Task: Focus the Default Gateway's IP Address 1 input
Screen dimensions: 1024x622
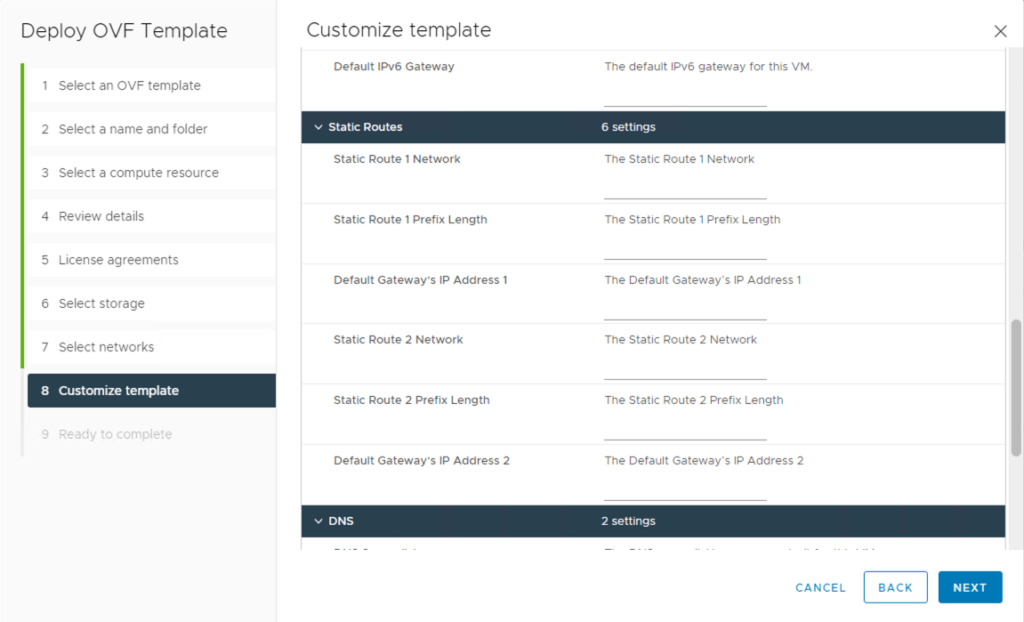Action: 685,310
